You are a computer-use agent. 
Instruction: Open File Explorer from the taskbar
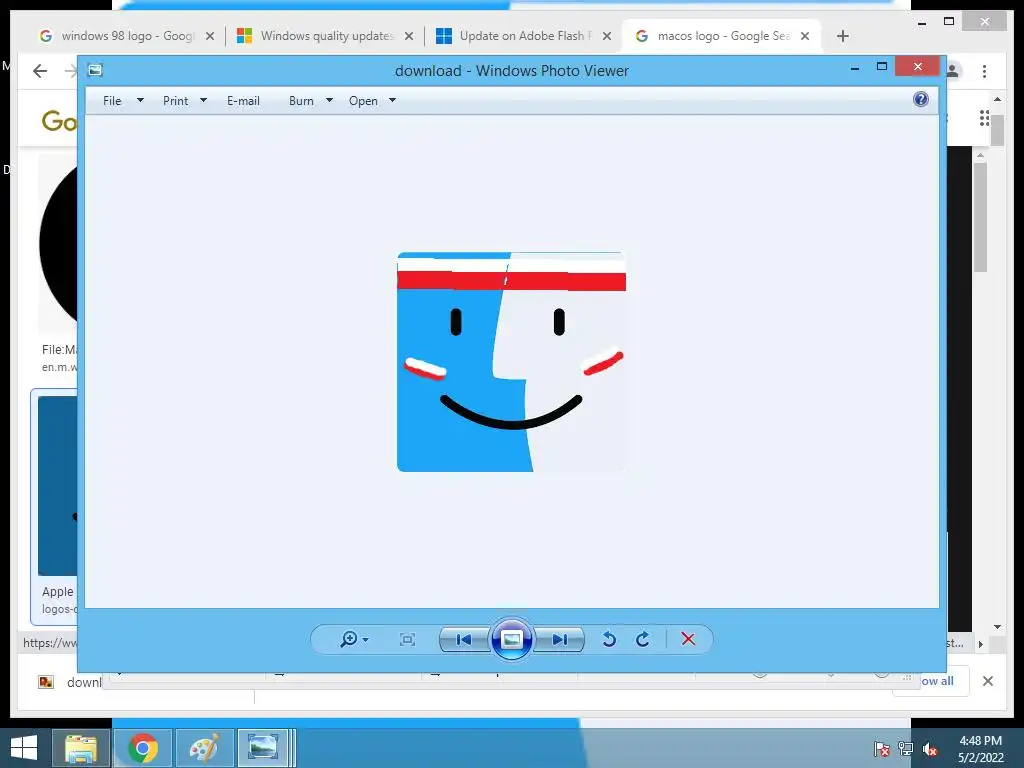(81, 748)
